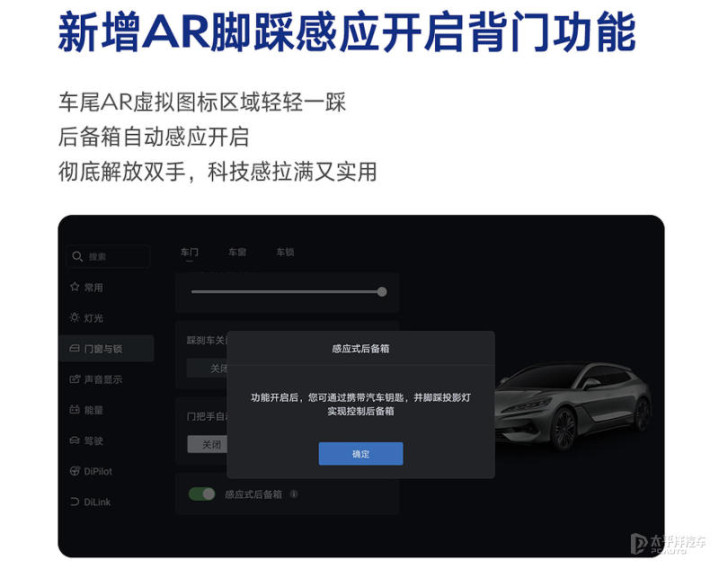Open DiLink settings in the sidebar
The height and width of the screenshot is (569, 719).
[91, 502]
